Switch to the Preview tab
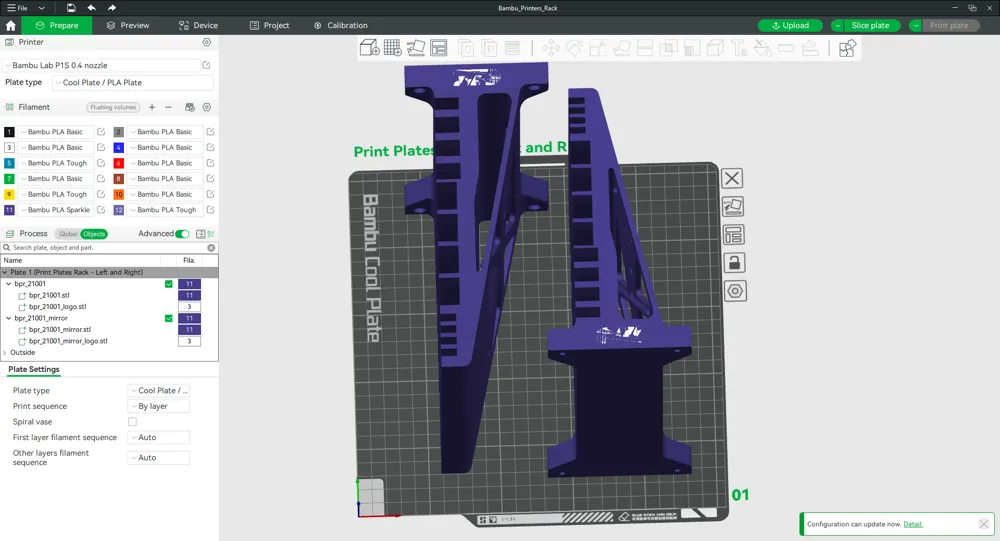 tap(128, 25)
